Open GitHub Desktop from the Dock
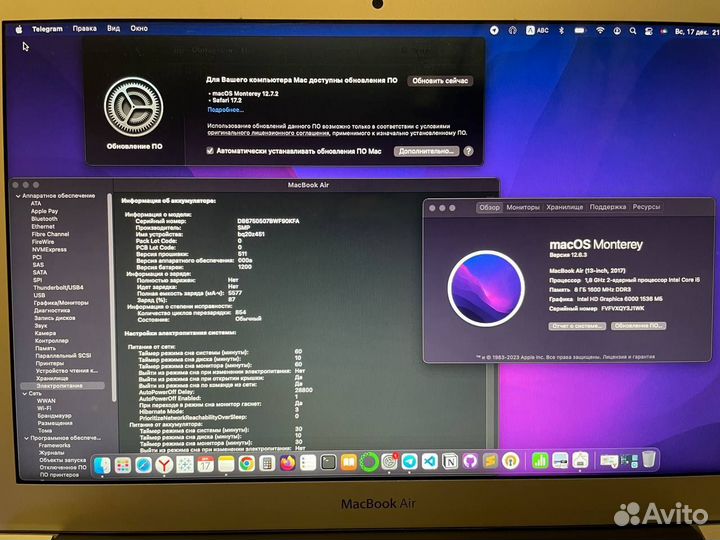The height and width of the screenshot is (540, 720). point(470,461)
